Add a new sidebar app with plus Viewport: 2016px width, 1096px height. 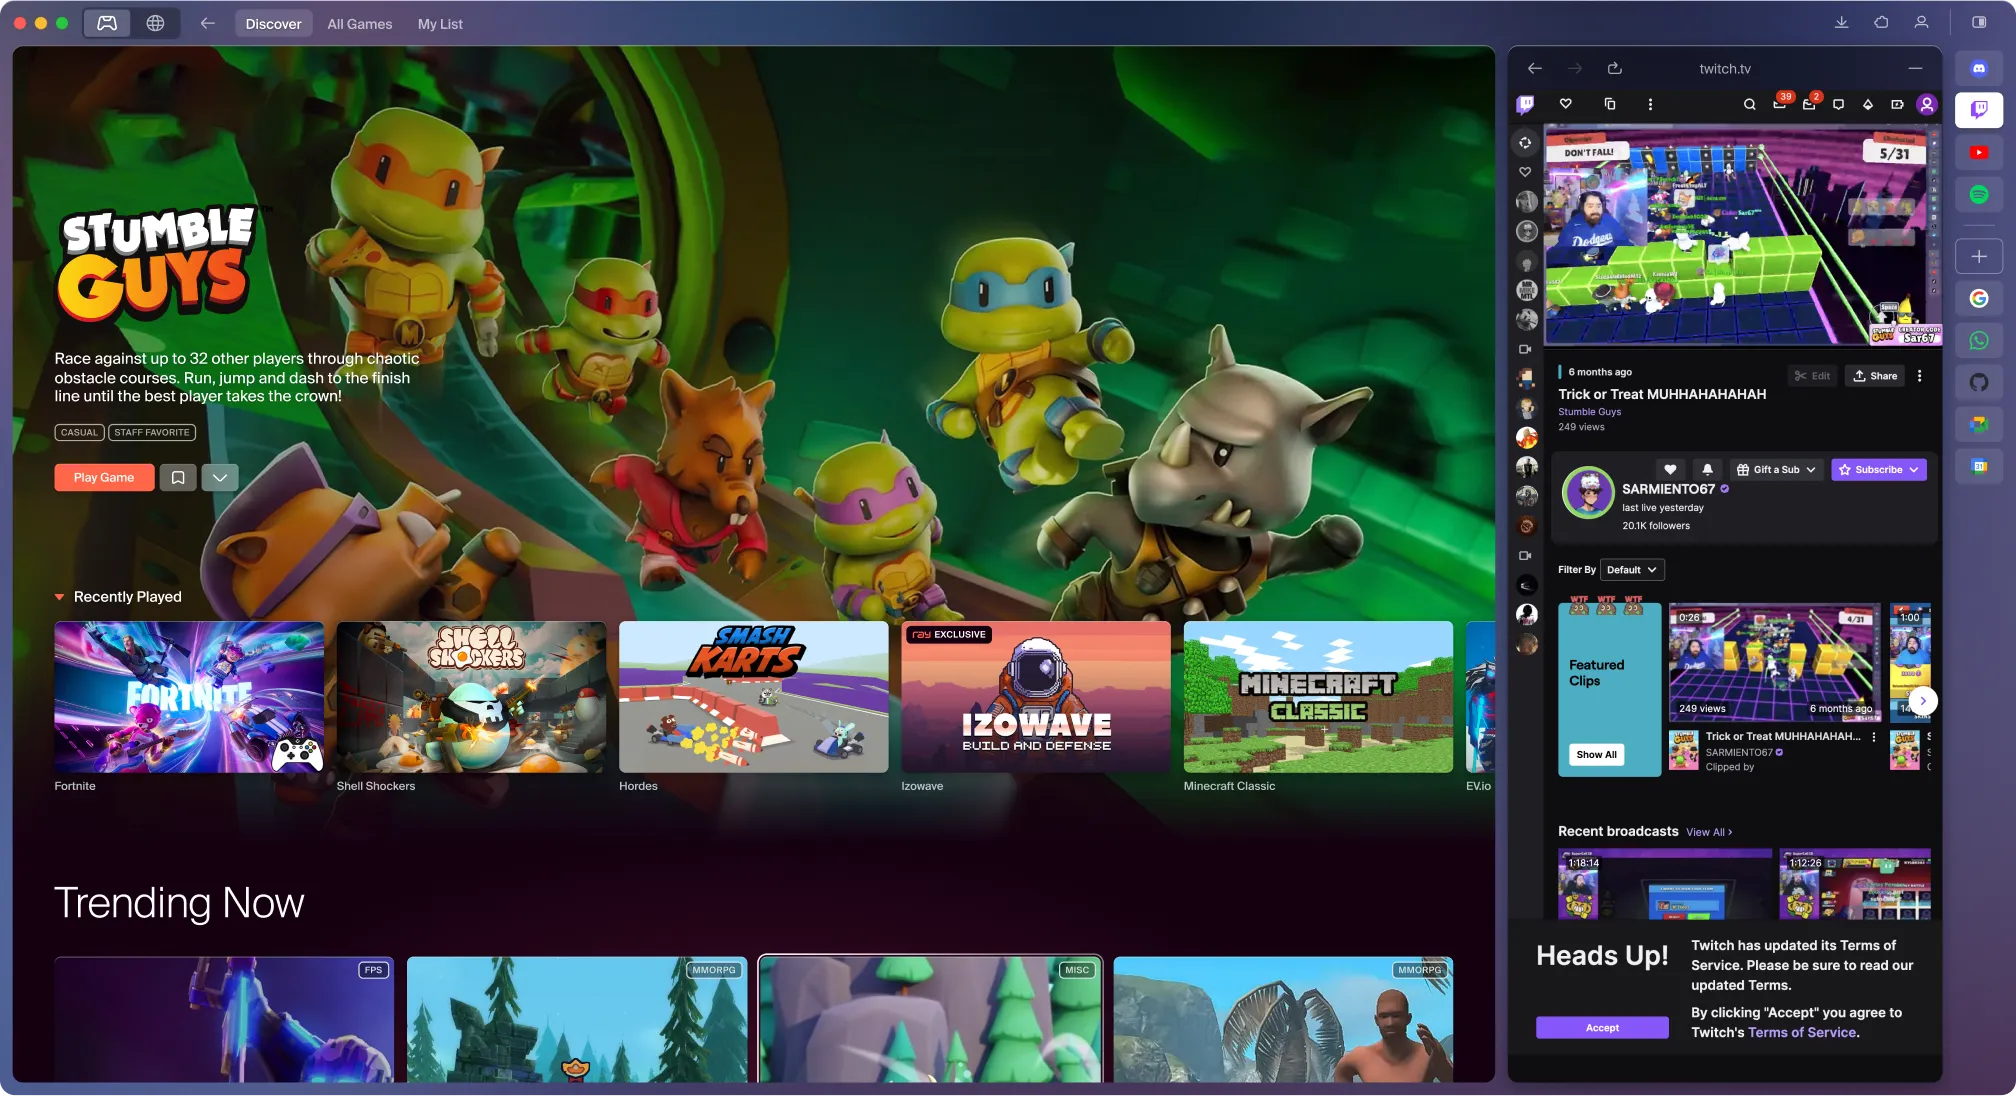point(1978,256)
